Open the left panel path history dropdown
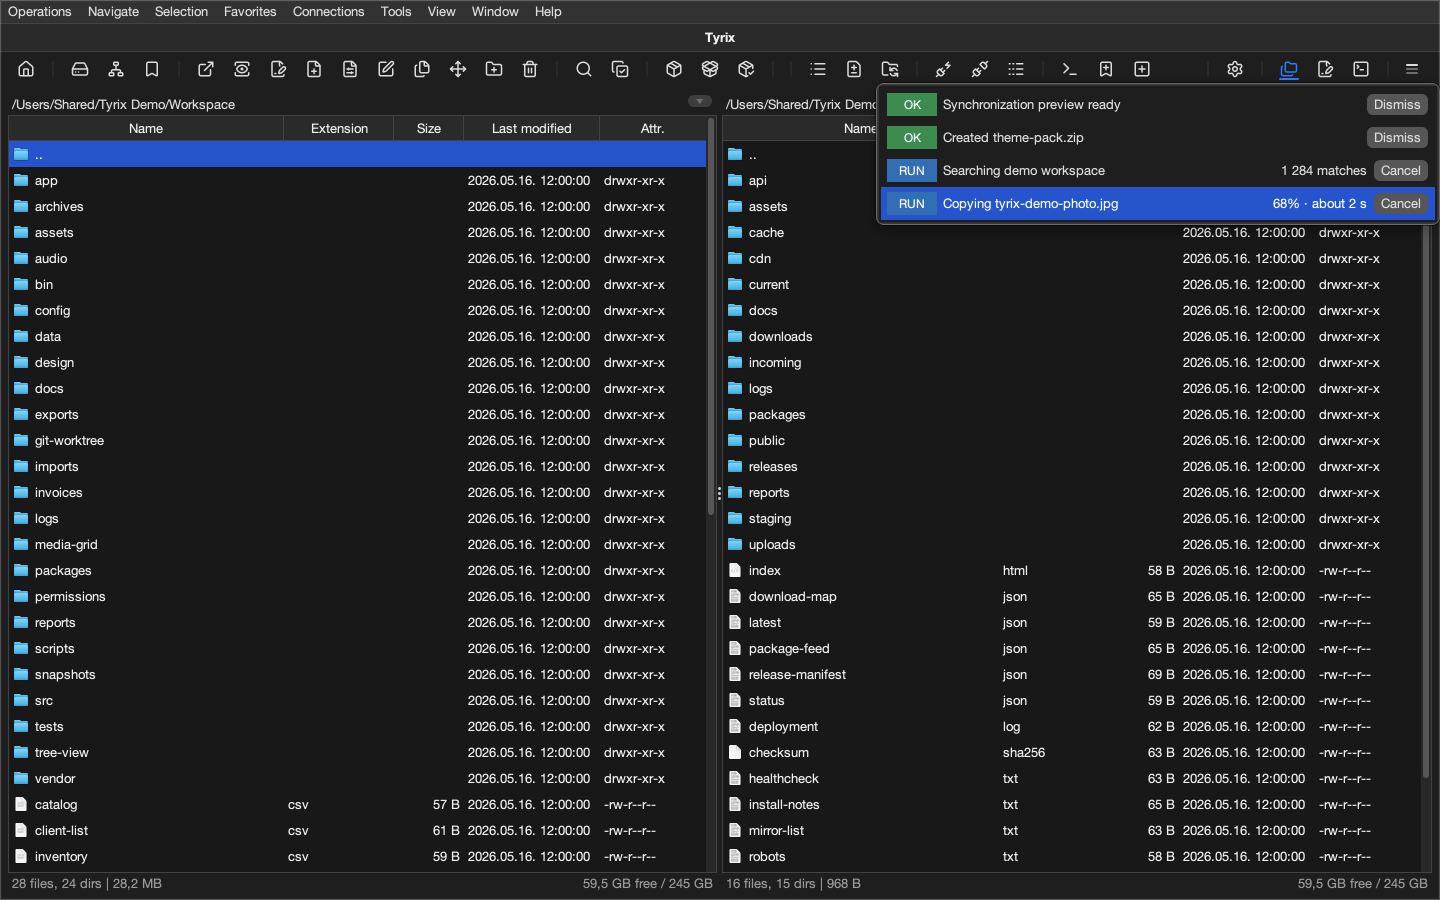1440x900 pixels. pyautogui.click(x=700, y=101)
